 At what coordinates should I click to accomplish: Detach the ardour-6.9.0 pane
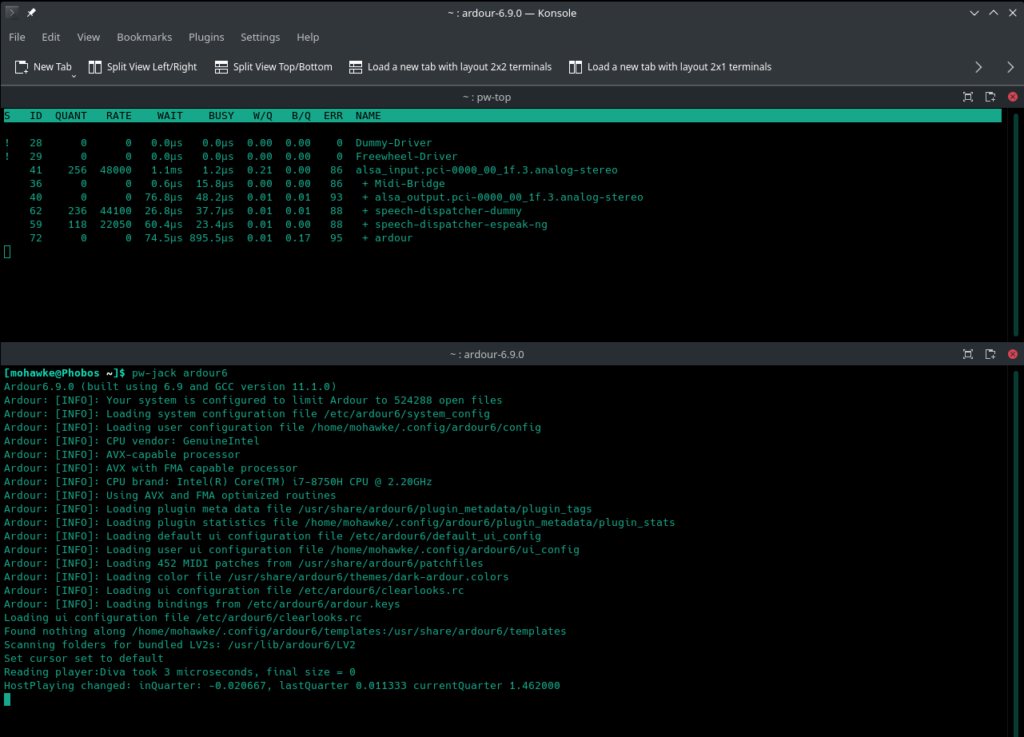coord(990,354)
